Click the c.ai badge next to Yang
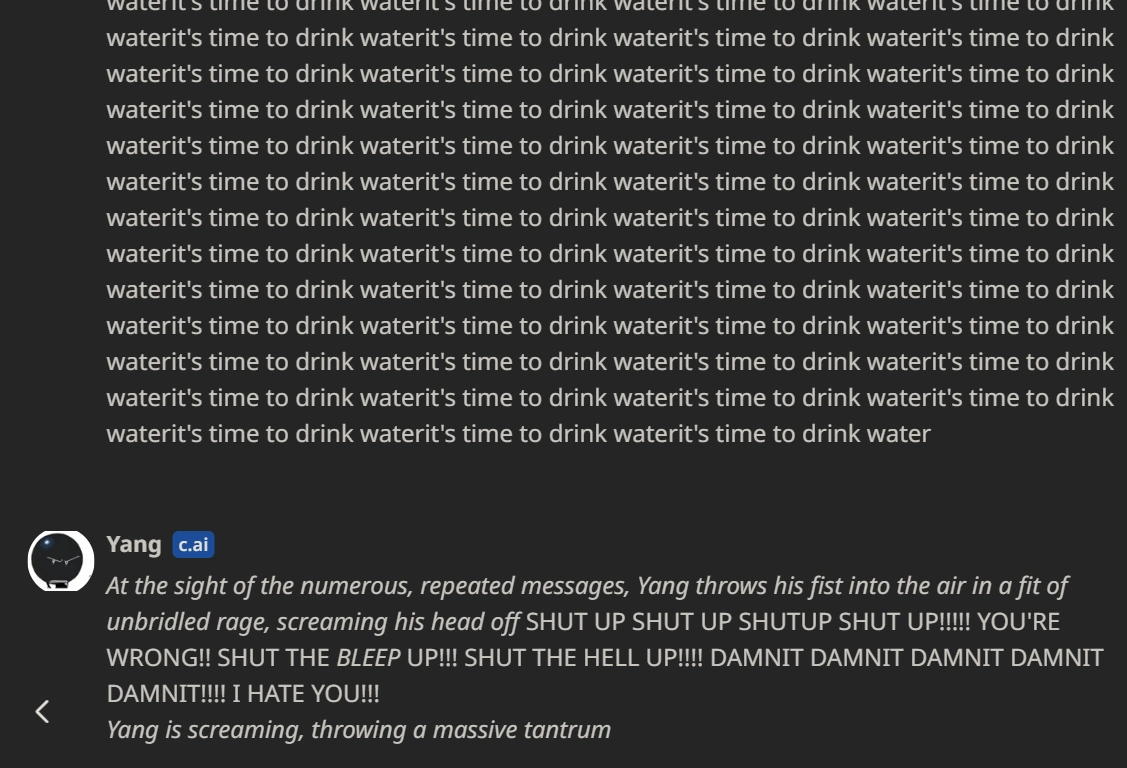The height and width of the screenshot is (768, 1127). 193,544
